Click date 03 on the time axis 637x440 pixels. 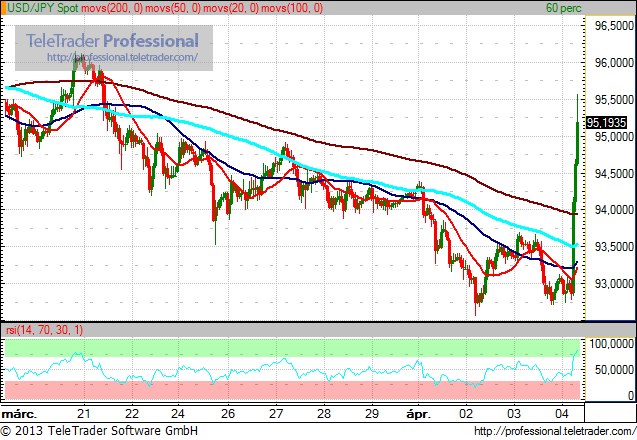514,414
